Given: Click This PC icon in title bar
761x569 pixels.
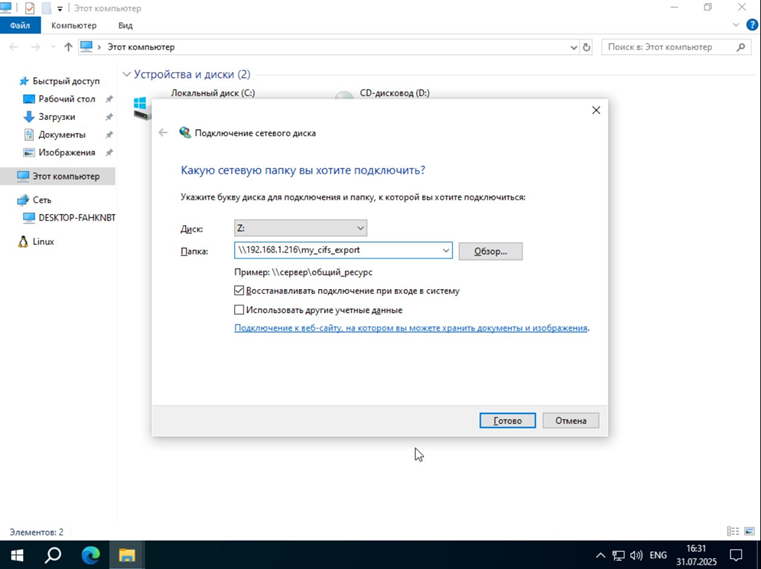Looking at the screenshot, I should [5, 8].
